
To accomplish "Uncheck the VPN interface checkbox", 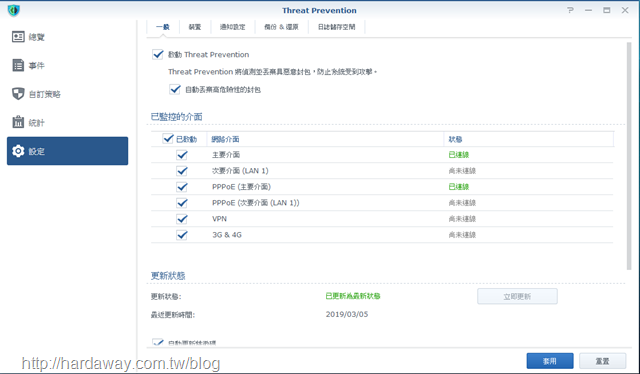I will 182,219.
